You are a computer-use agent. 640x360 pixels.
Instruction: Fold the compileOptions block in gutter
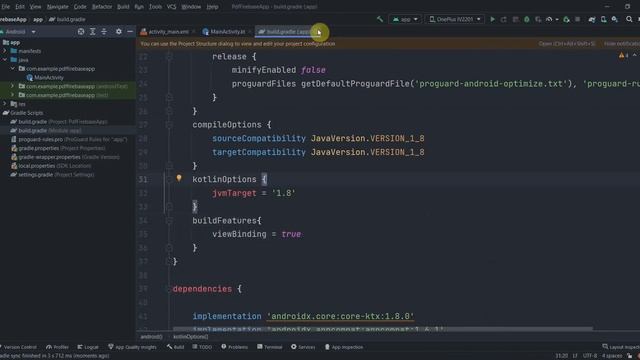169,124
